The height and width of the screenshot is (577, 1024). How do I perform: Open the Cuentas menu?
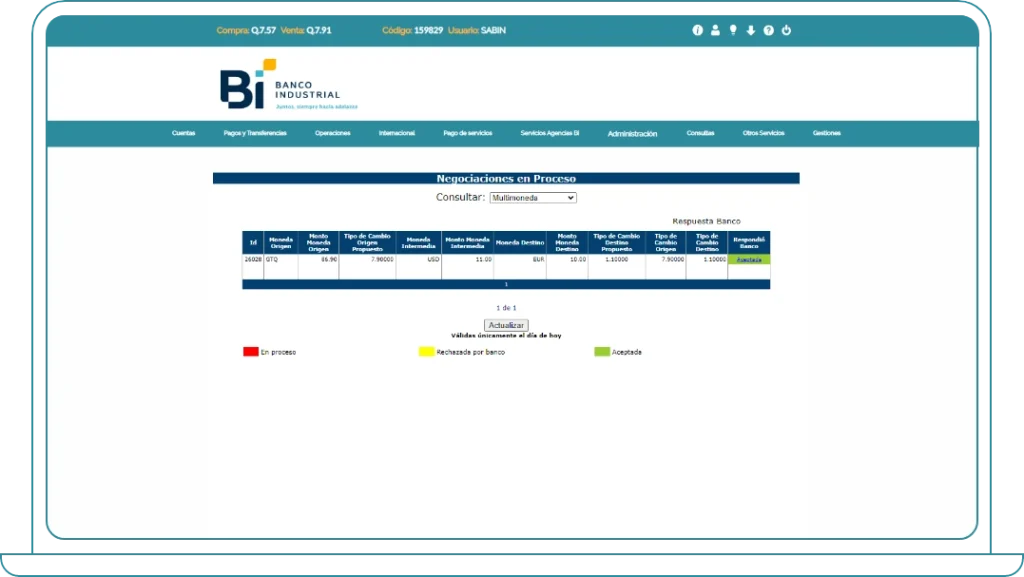point(184,133)
